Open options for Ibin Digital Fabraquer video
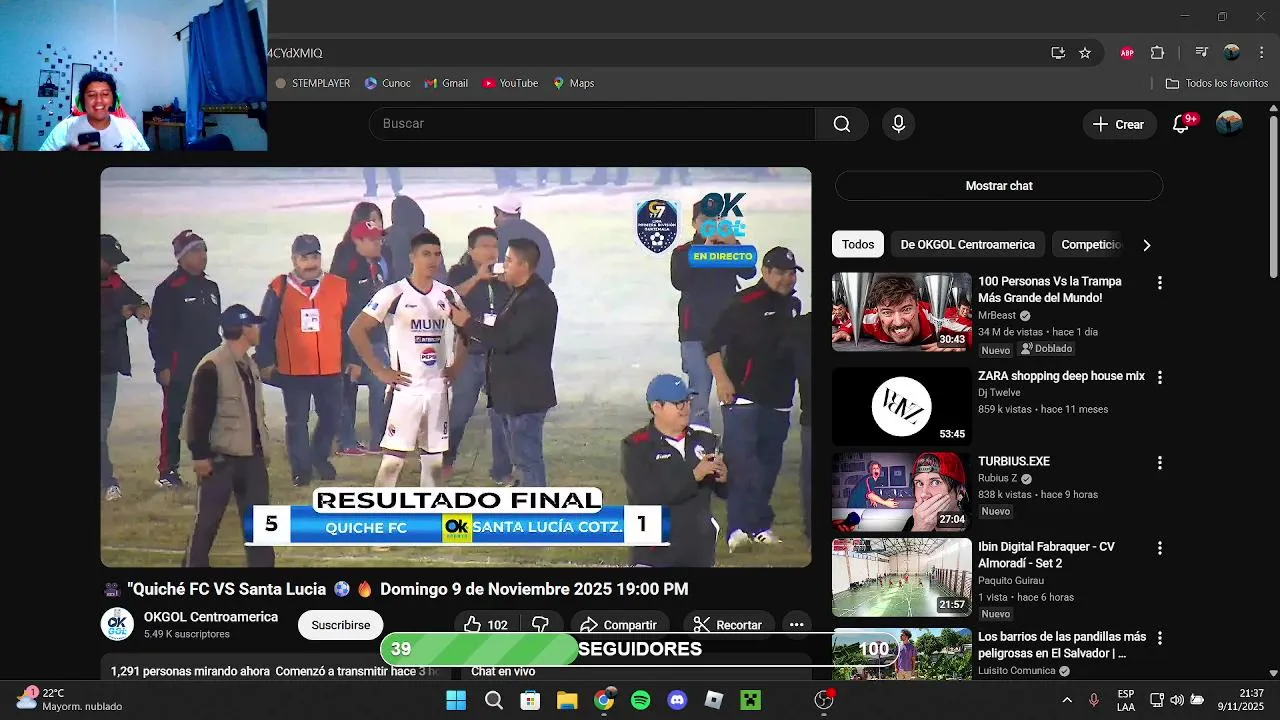1280x720 pixels. point(1160,548)
